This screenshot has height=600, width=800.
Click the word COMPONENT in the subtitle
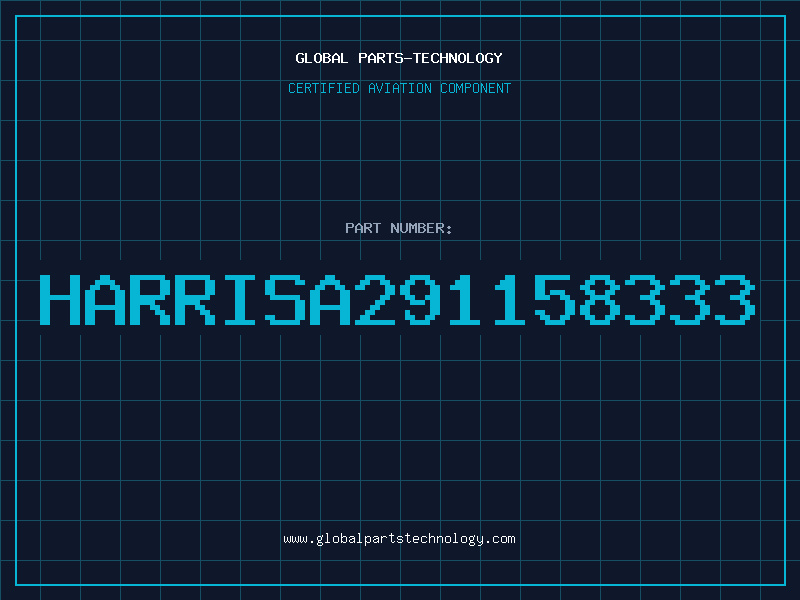[475, 88]
